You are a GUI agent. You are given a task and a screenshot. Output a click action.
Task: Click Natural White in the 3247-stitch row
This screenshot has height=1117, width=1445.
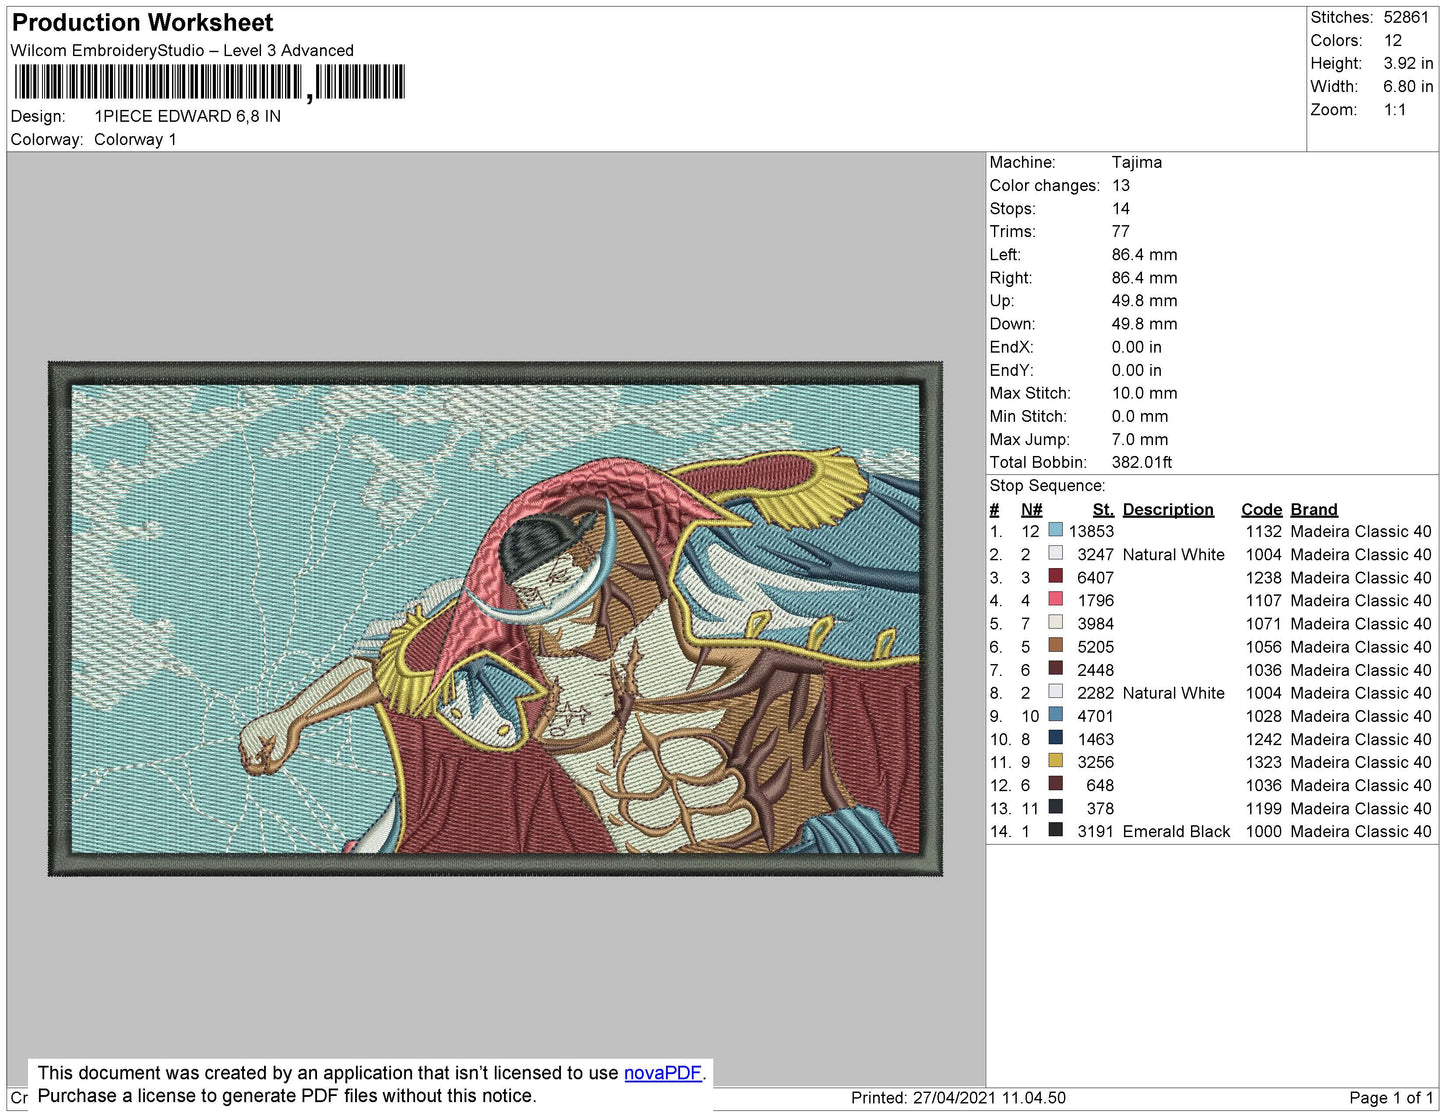(x=1173, y=554)
